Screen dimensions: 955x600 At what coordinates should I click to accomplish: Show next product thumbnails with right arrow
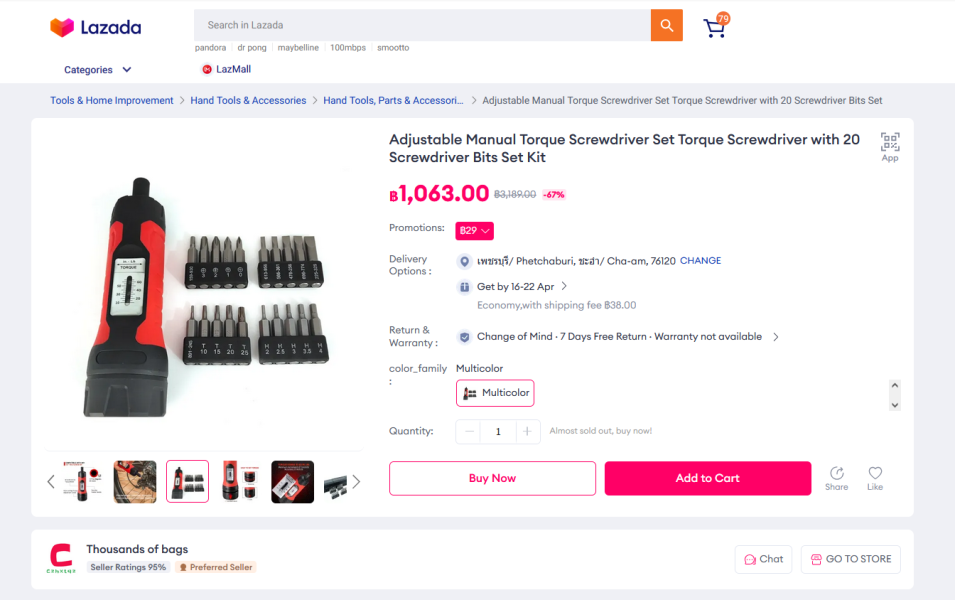[356, 482]
